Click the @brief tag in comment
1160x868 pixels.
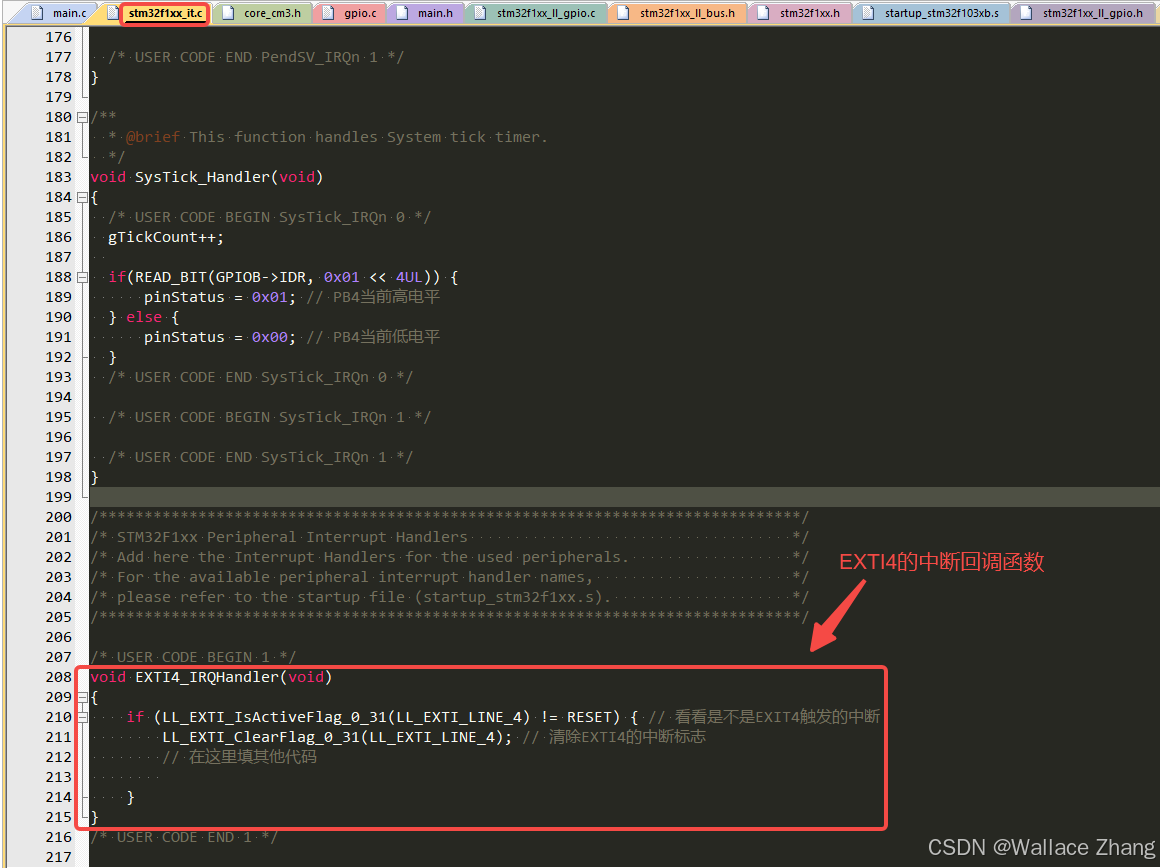[x=153, y=137]
